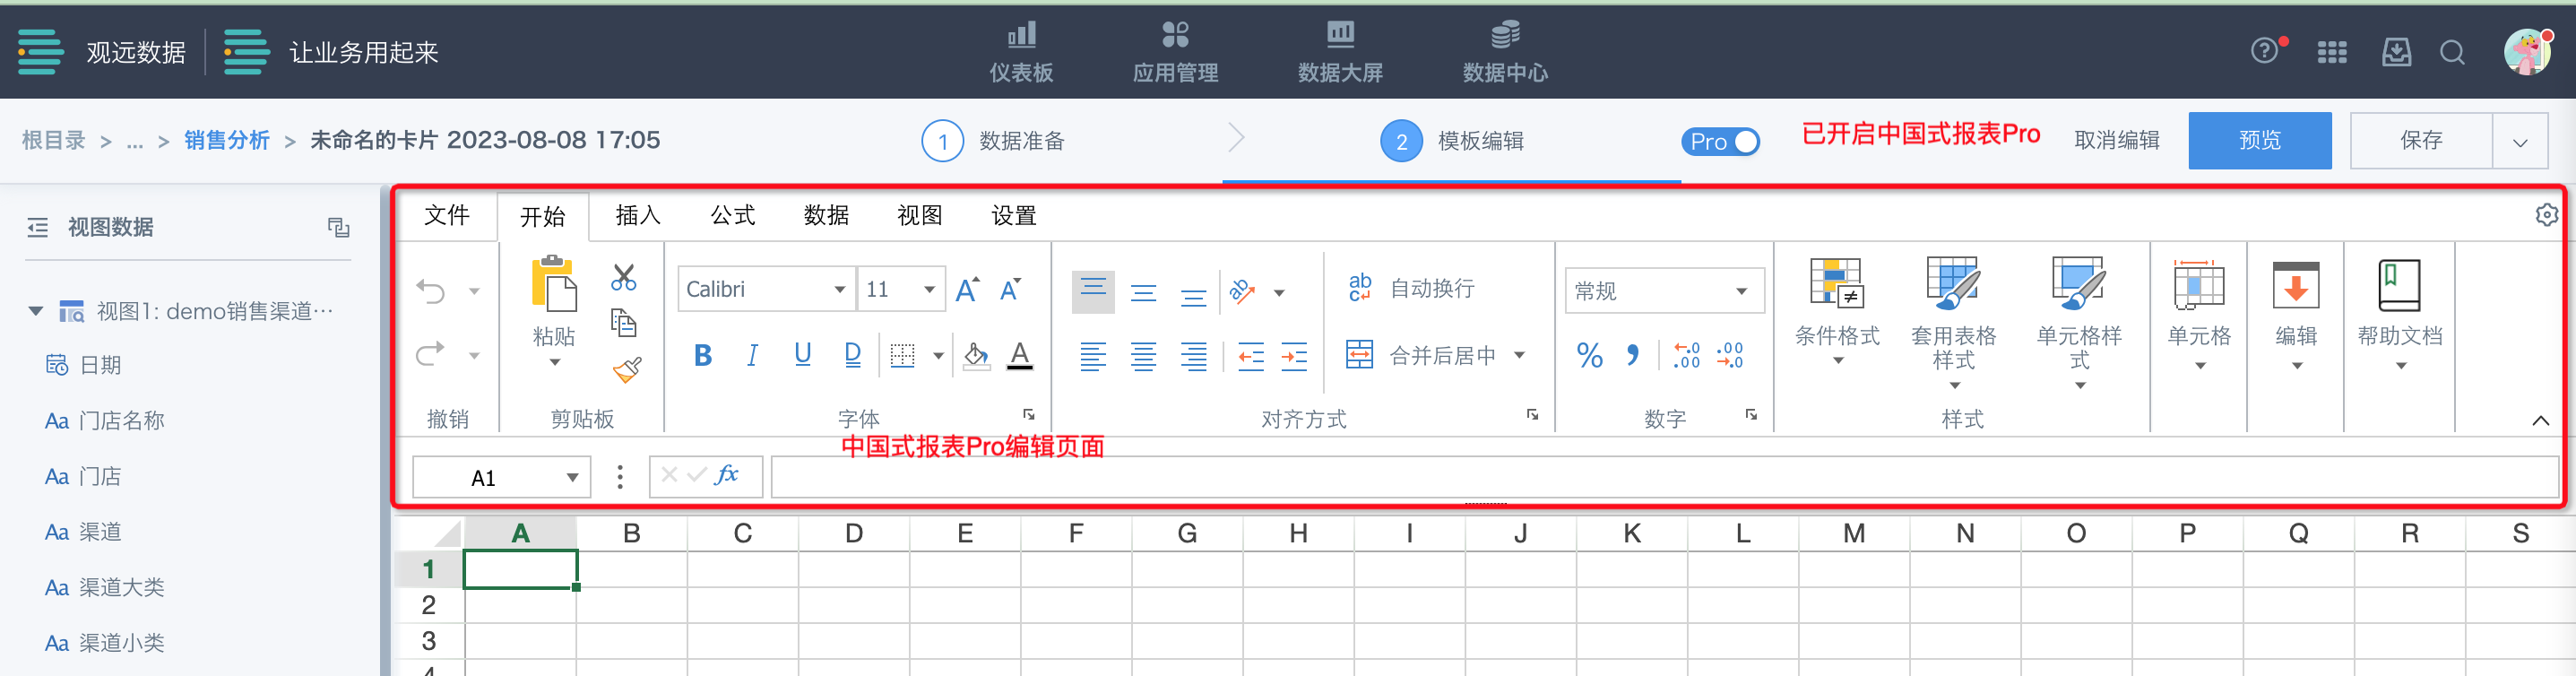2576x676 pixels.
Task: Apply Bold formatting
Action: click(702, 355)
